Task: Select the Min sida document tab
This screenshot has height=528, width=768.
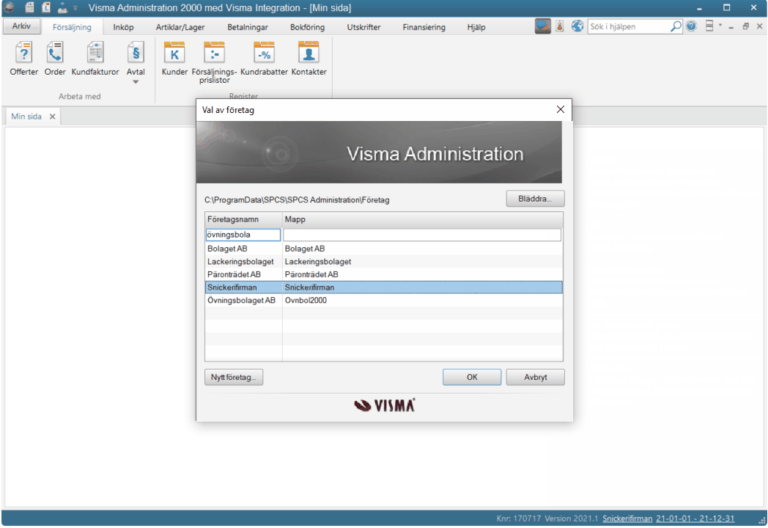Action: tap(26, 116)
